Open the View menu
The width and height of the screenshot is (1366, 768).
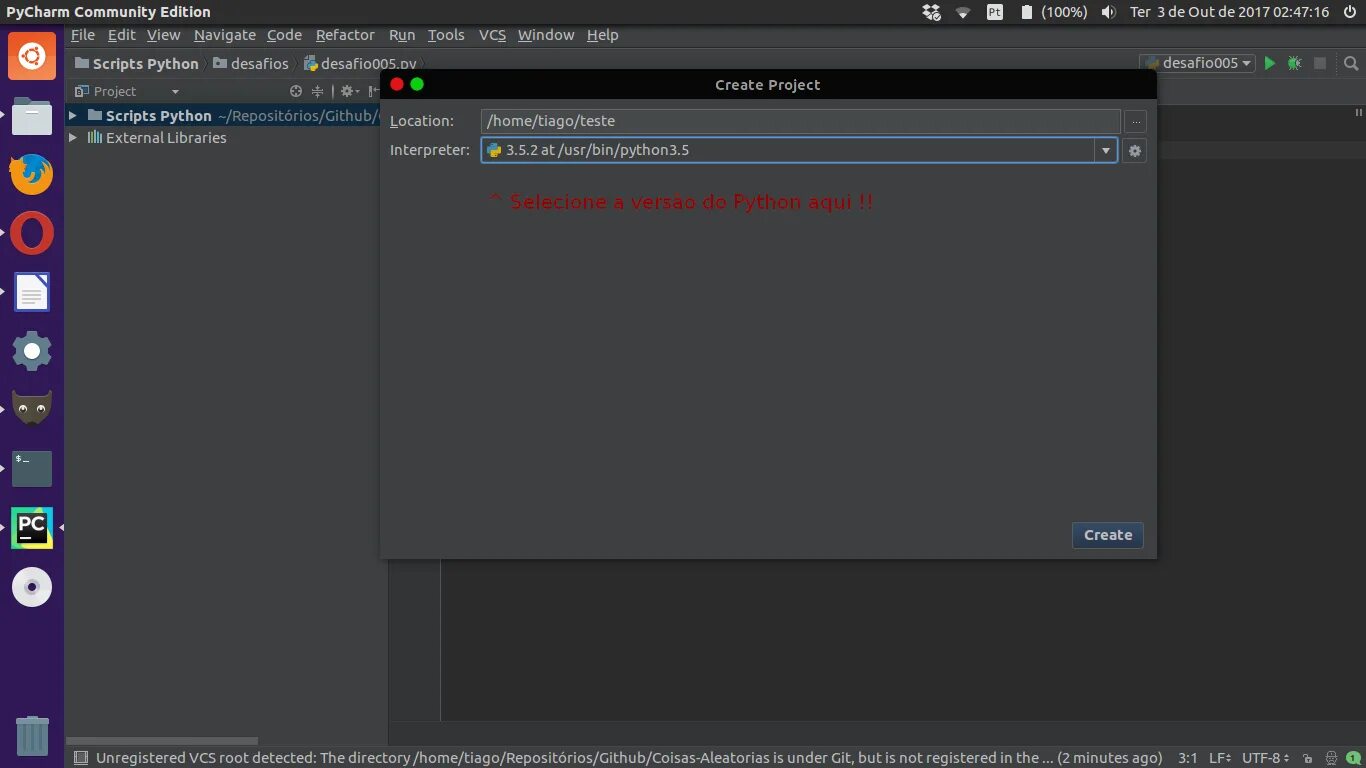pos(164,35)
